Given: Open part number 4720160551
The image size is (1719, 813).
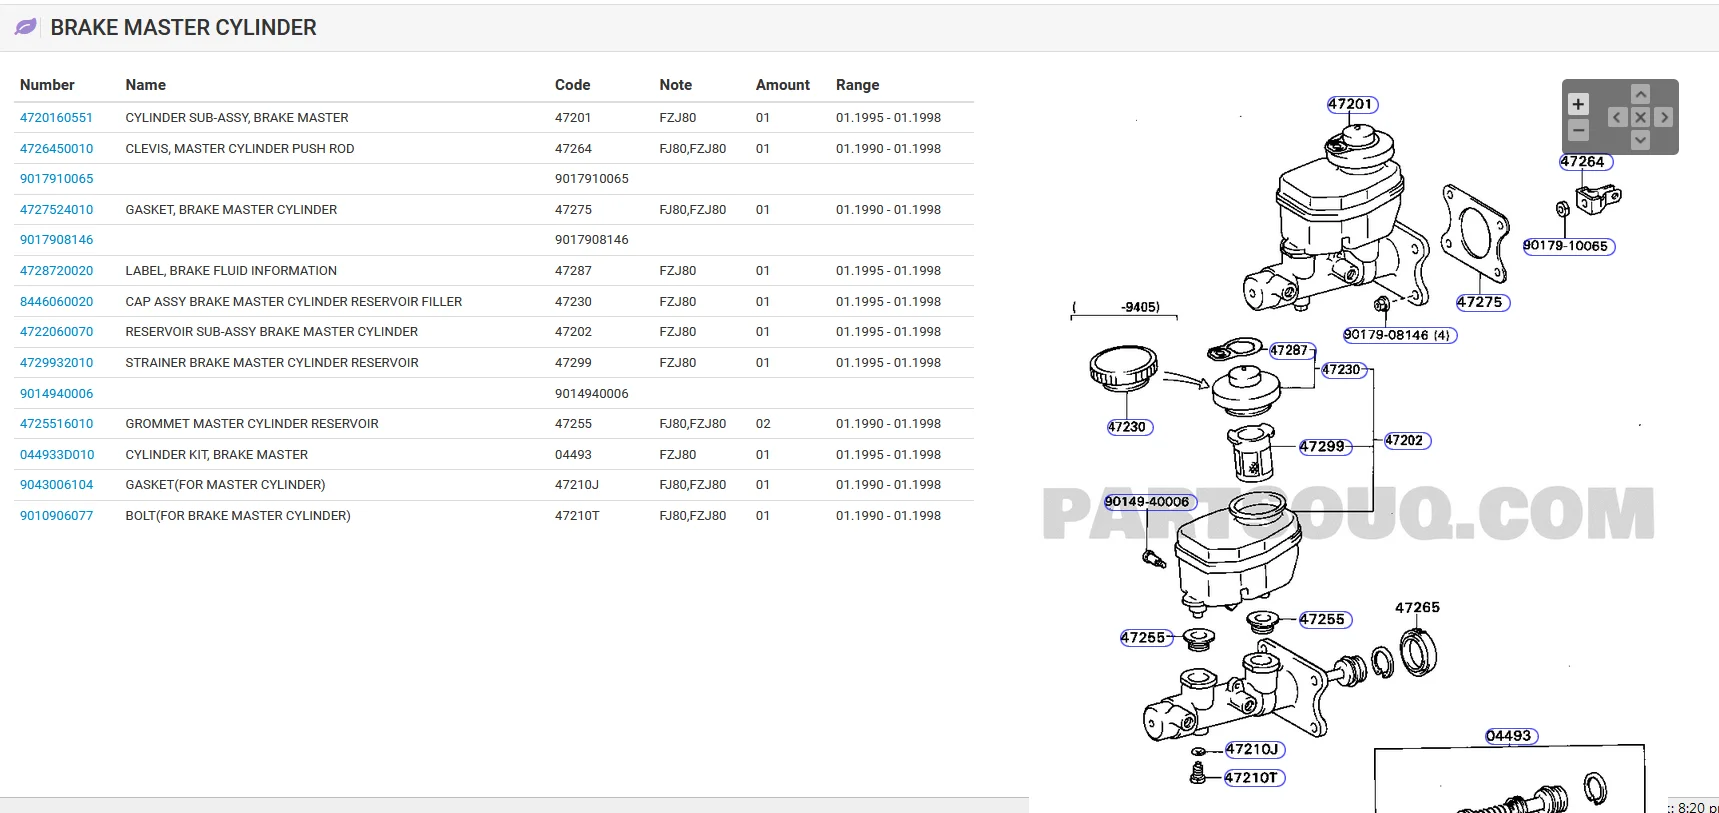Looking at the screenshot, I should [x=56, y=118].
